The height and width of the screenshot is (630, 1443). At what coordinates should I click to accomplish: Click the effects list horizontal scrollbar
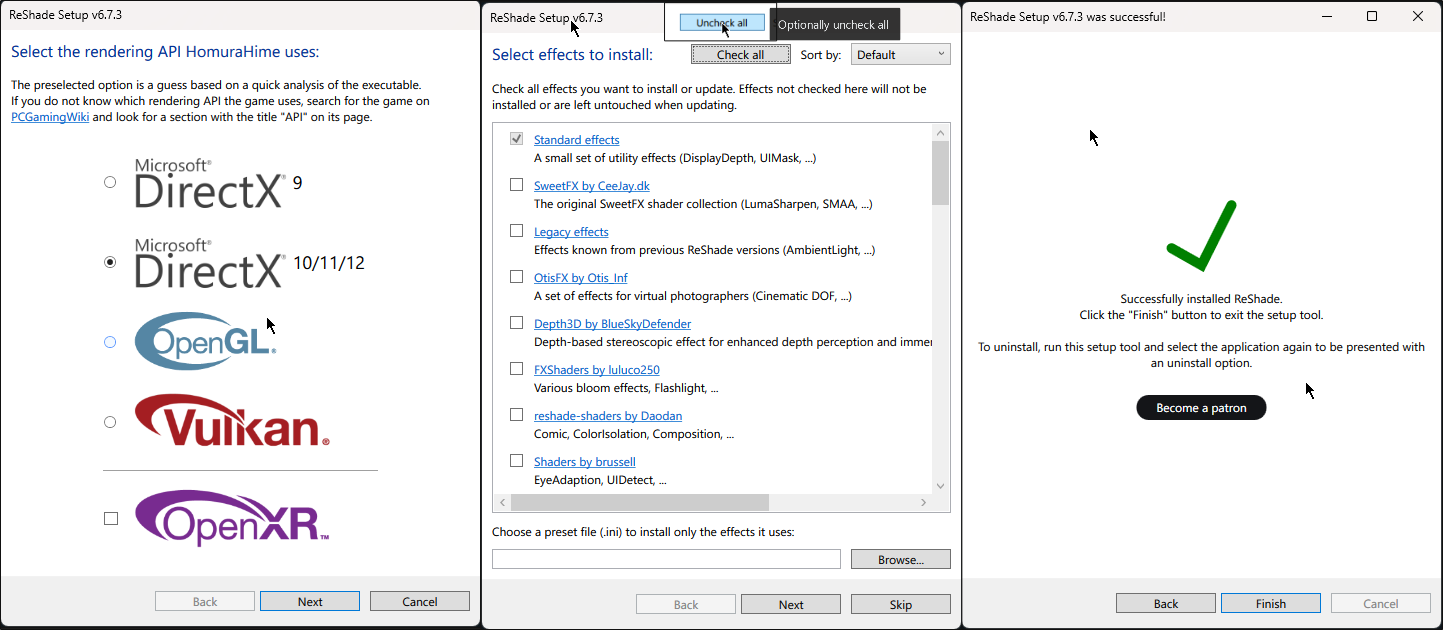pos(639,502)
